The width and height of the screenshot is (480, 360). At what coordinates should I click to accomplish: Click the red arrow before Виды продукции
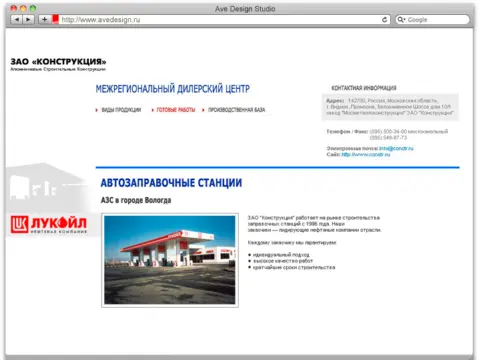pos(97,110)
